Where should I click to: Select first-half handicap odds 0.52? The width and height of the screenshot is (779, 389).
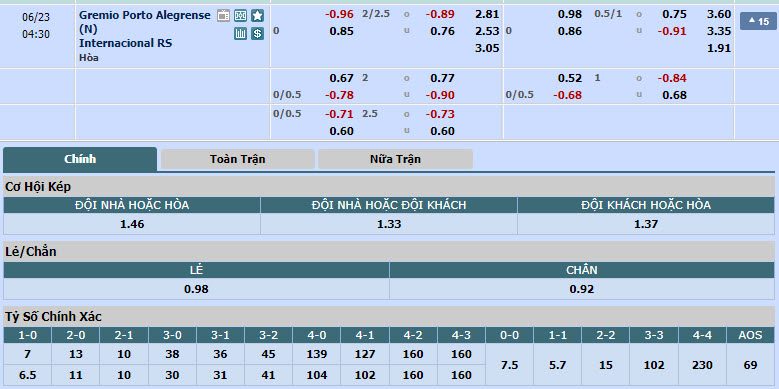coord(570,78)
